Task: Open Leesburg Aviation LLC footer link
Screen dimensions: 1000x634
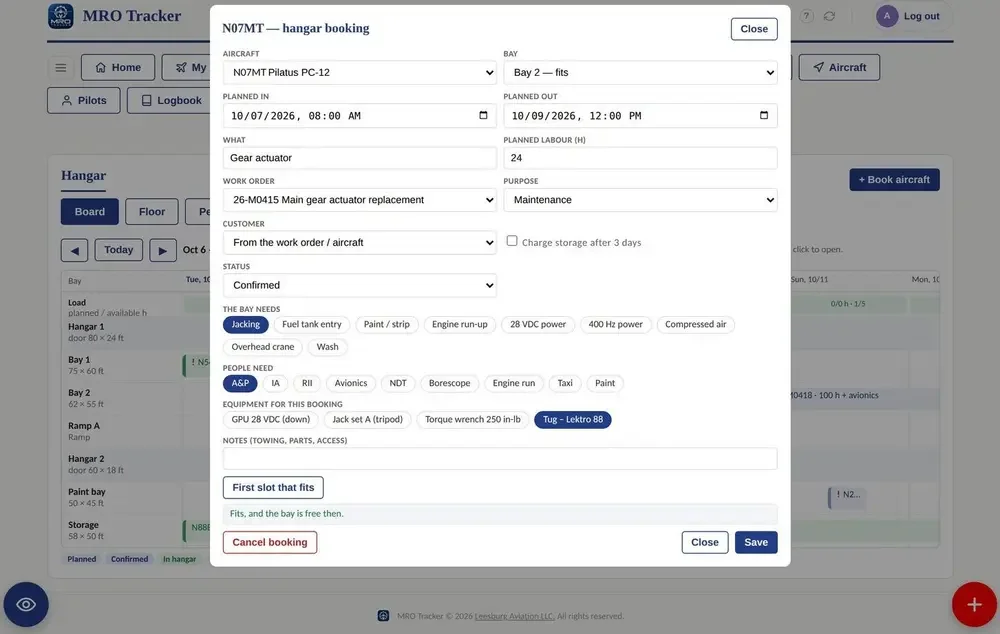Action: point(515,616)
